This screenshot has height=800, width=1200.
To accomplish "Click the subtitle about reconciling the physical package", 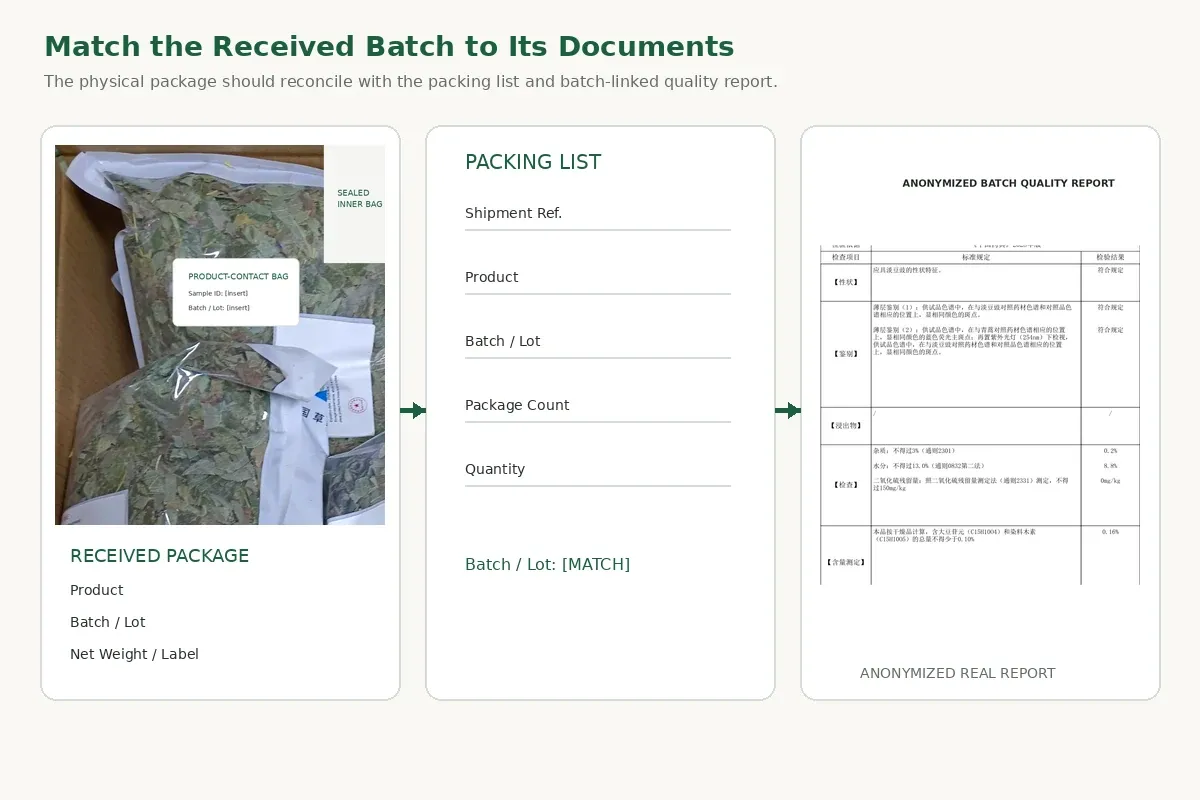I will 410,82.
